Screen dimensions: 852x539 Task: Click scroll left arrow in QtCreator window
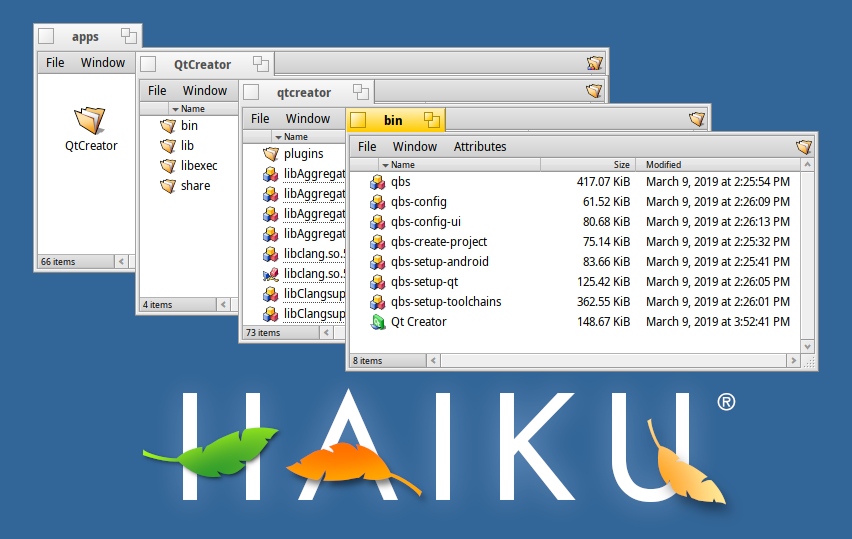(223, 305)
